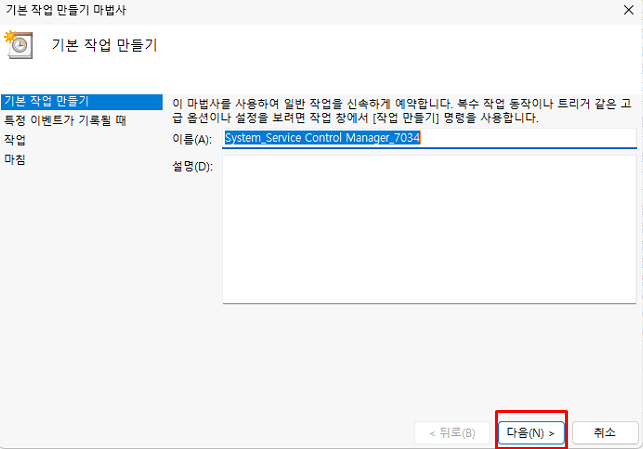The width and height of the screenshot is (643, 449).
Task: Click the 설명(D): label
Action: pyautogui.click(x=192, y=166)
